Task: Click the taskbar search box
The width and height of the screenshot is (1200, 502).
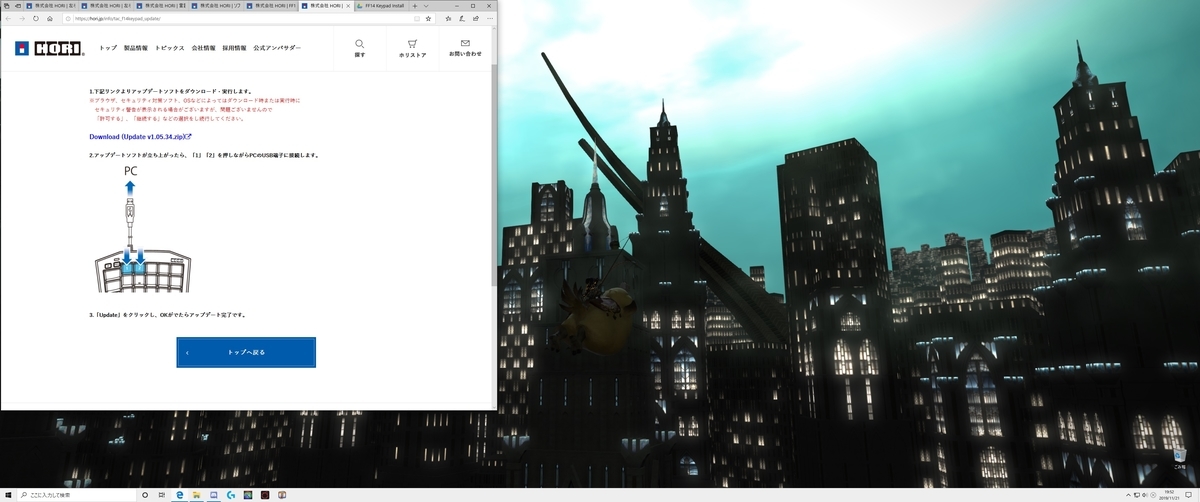Action: coord(76,494)
